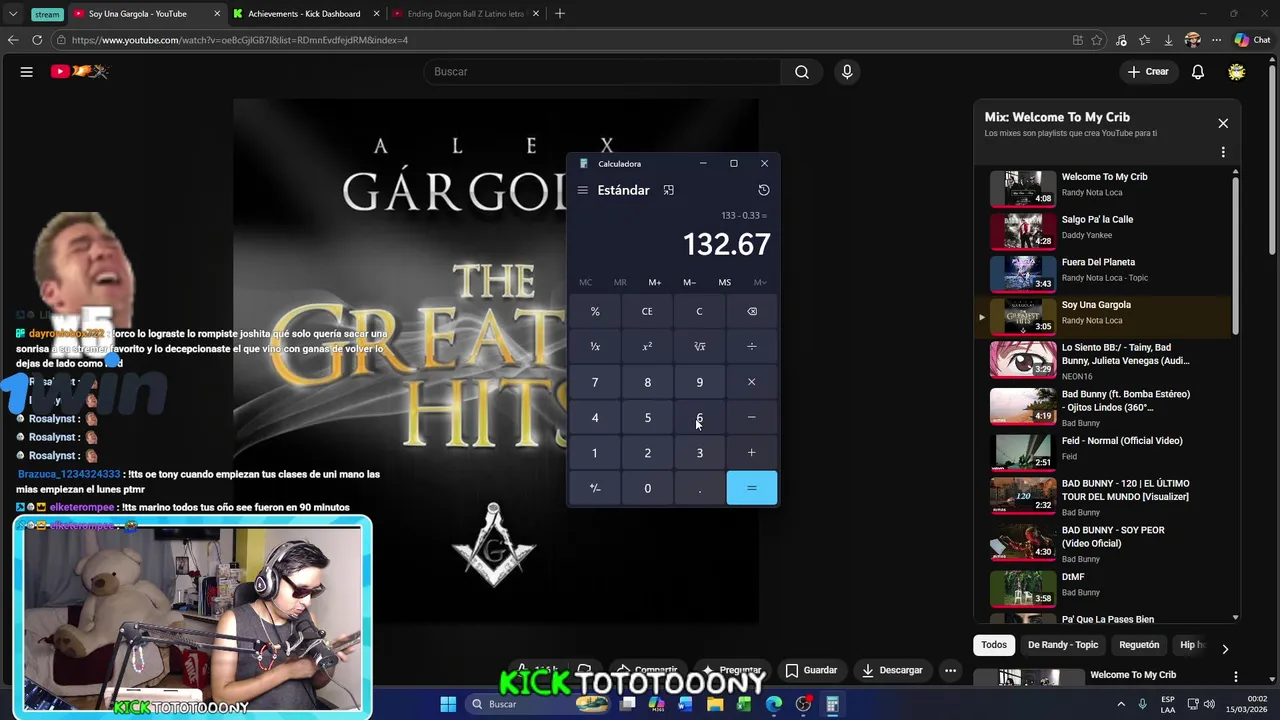The height and width of the screenshot is (720, 1280).
Task: Switch to Achievements - Kick Dashboard tab
Action: [304, 14]
